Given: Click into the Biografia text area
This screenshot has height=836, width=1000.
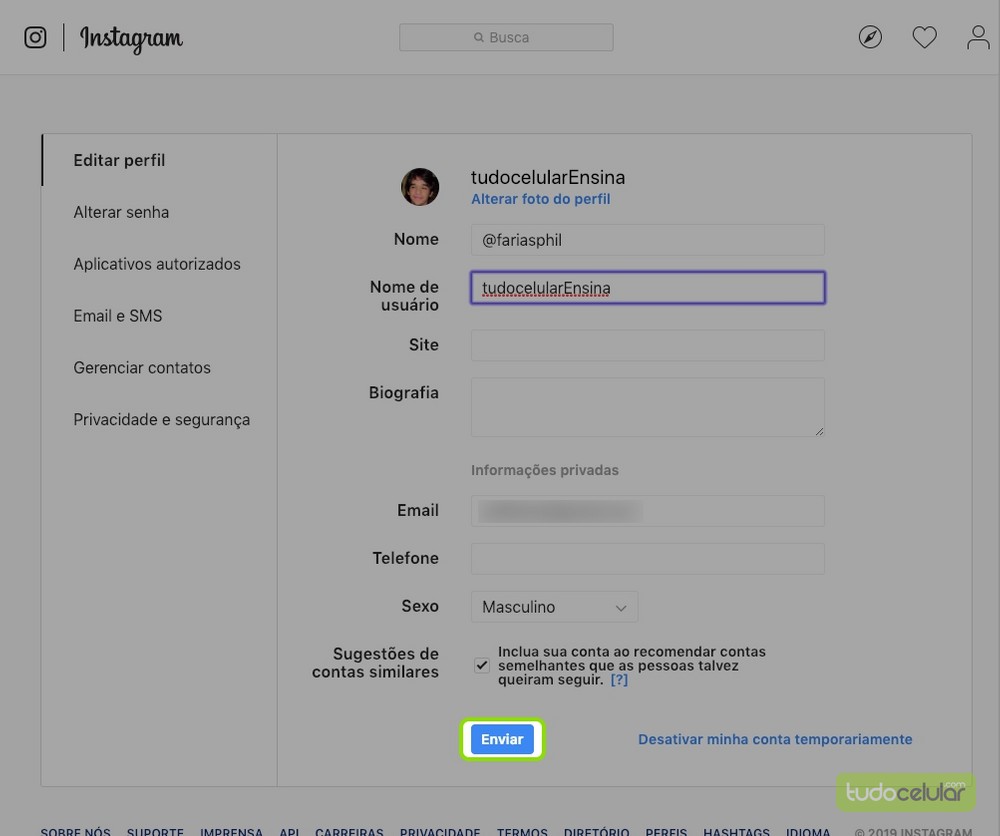Looking at the screenshot, I should point(647,406).
